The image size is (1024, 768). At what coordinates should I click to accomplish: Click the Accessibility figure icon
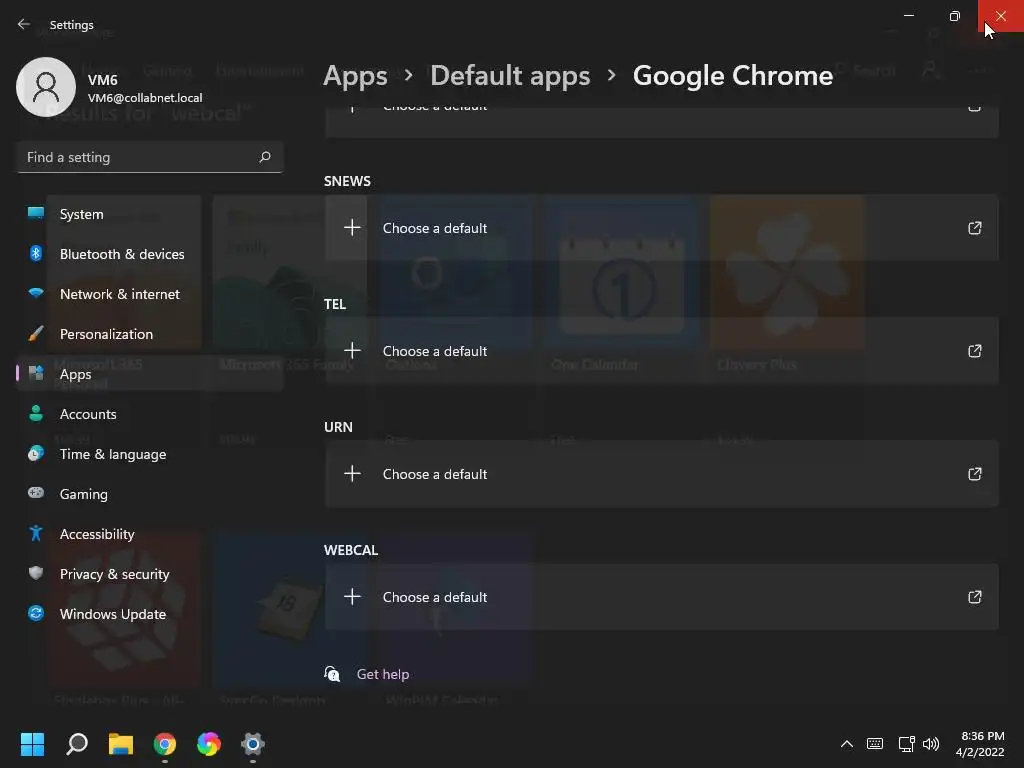click(36, 533)
